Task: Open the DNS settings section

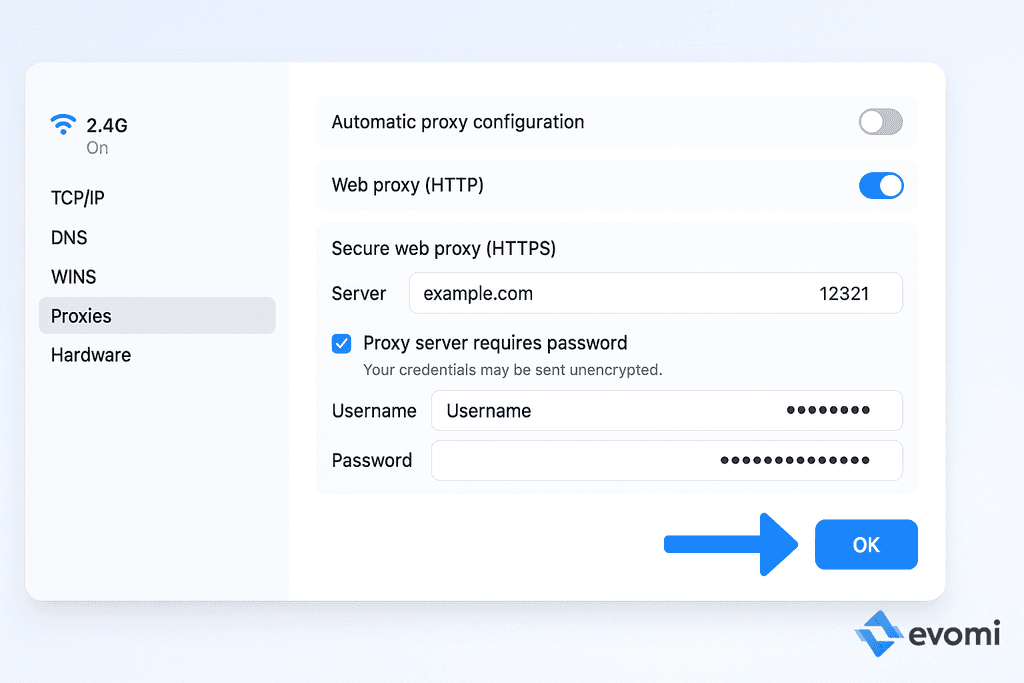Action: (66, 237)
